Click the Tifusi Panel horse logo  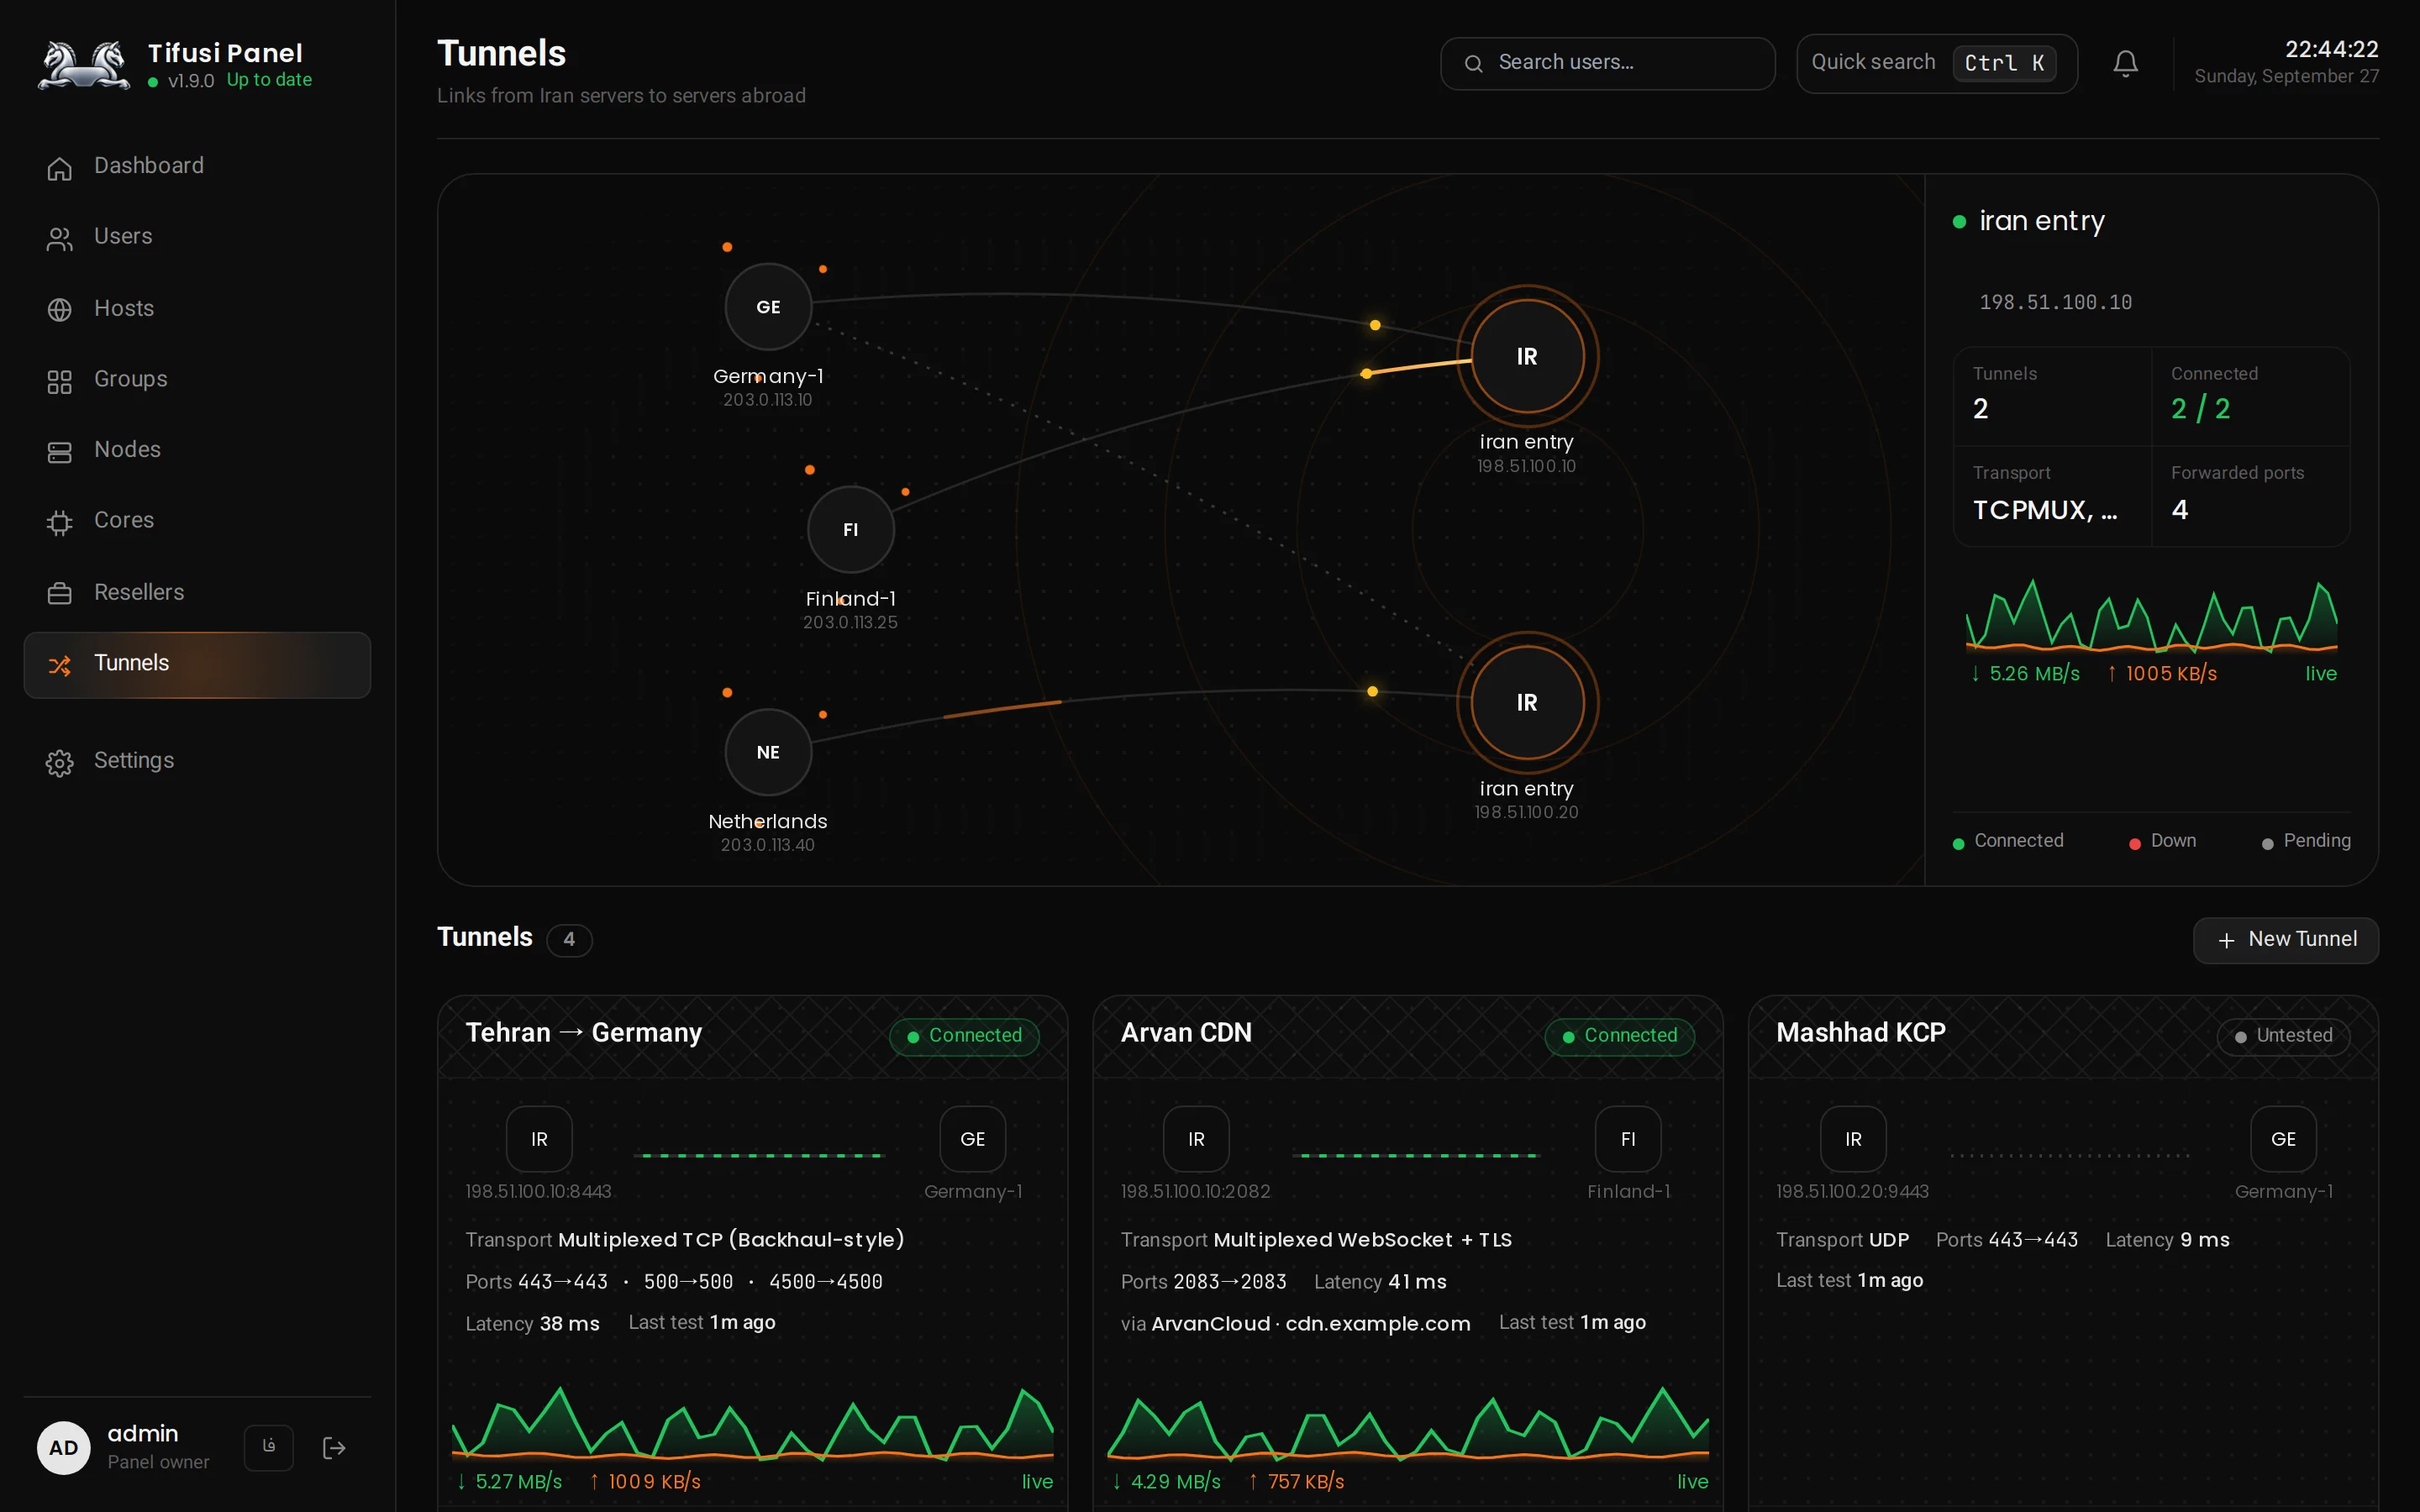click(x=84, y=65)
